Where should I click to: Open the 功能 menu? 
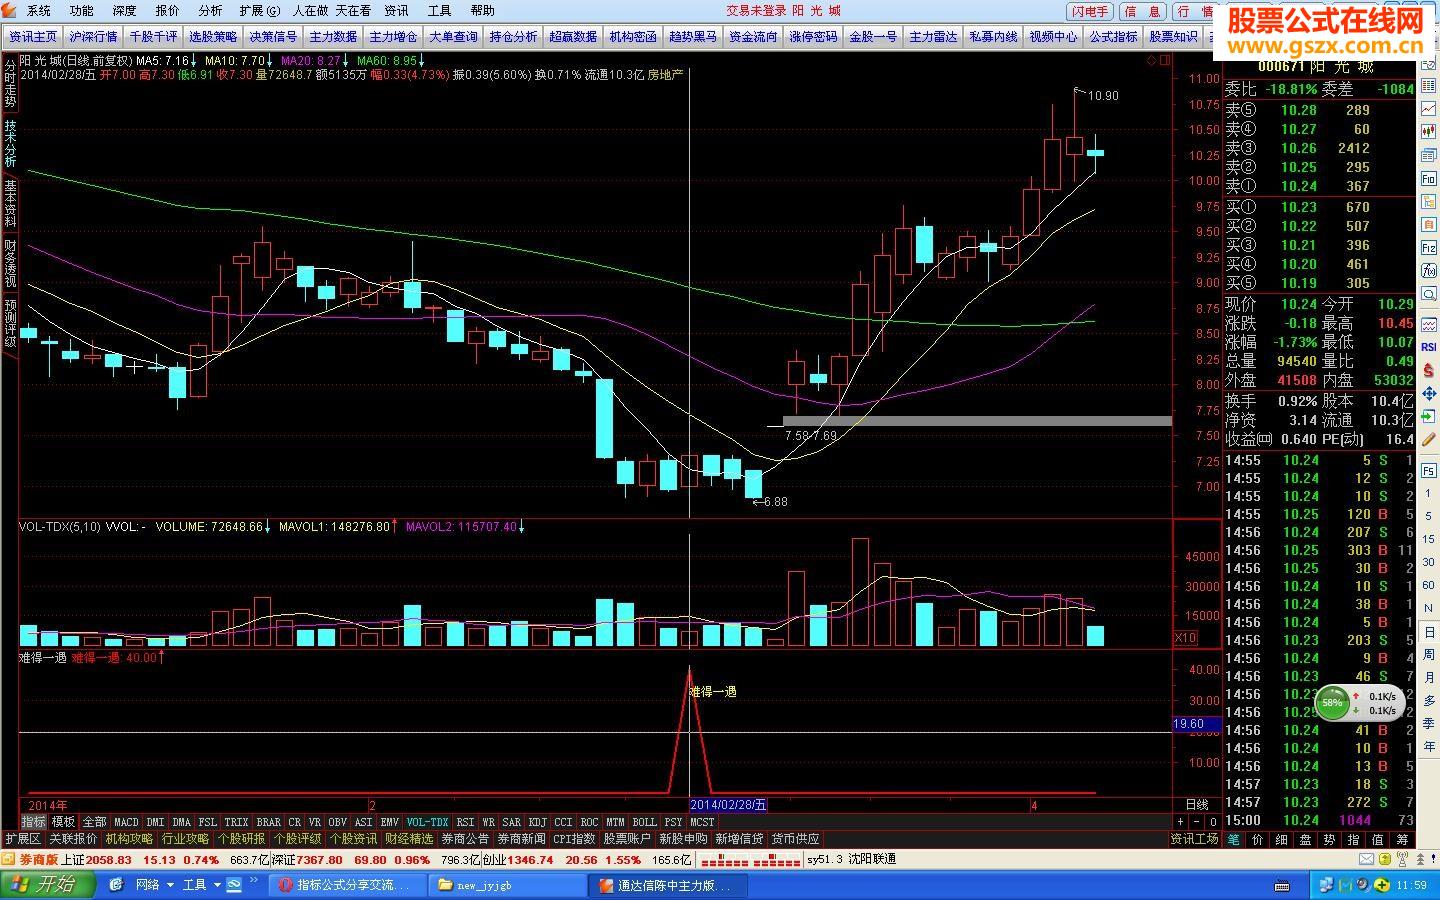82,10
